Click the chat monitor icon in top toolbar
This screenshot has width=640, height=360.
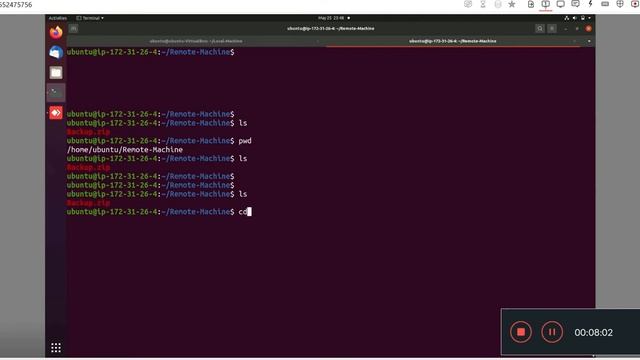tap(575, 4)
